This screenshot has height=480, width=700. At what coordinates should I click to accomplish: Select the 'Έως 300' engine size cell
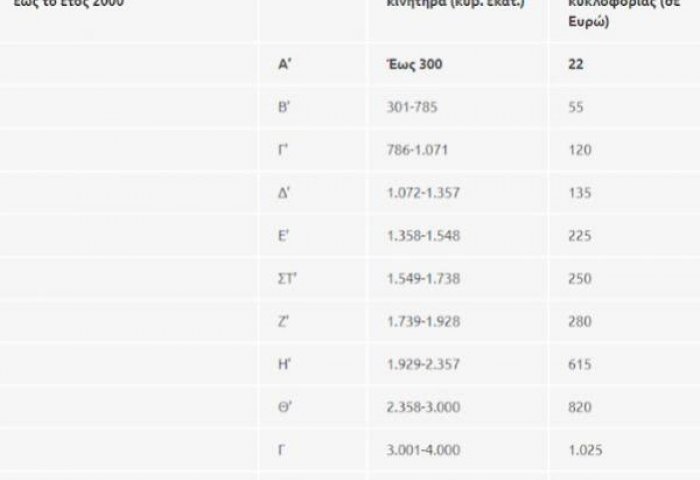[414, 64]
